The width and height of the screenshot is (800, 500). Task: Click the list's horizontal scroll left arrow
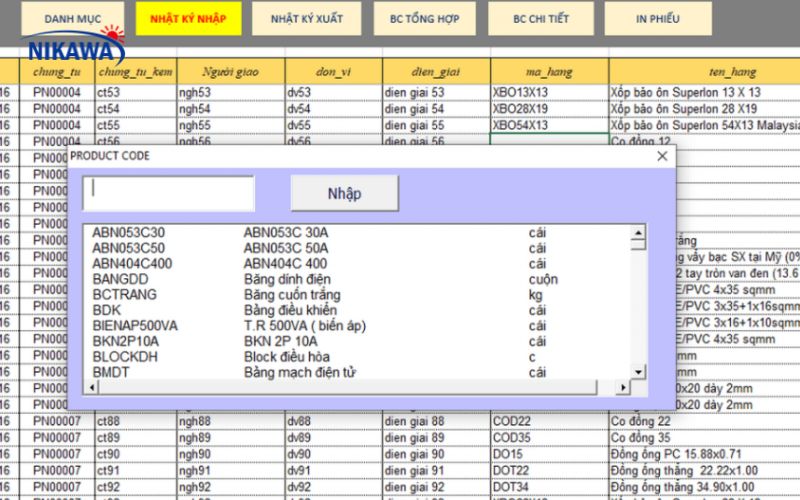click(90, 387)
